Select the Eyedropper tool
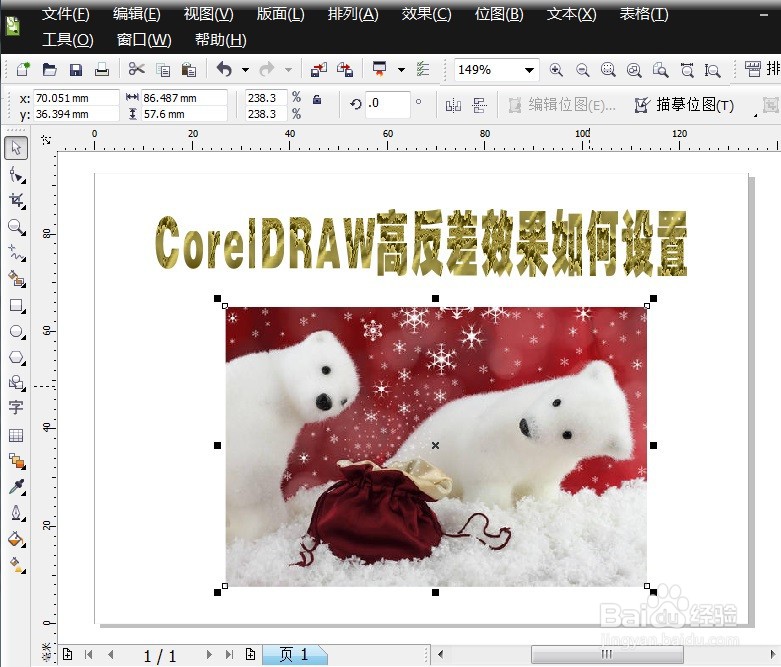The height and width of the screenshot is (667, 781). (x=16, y=487)
